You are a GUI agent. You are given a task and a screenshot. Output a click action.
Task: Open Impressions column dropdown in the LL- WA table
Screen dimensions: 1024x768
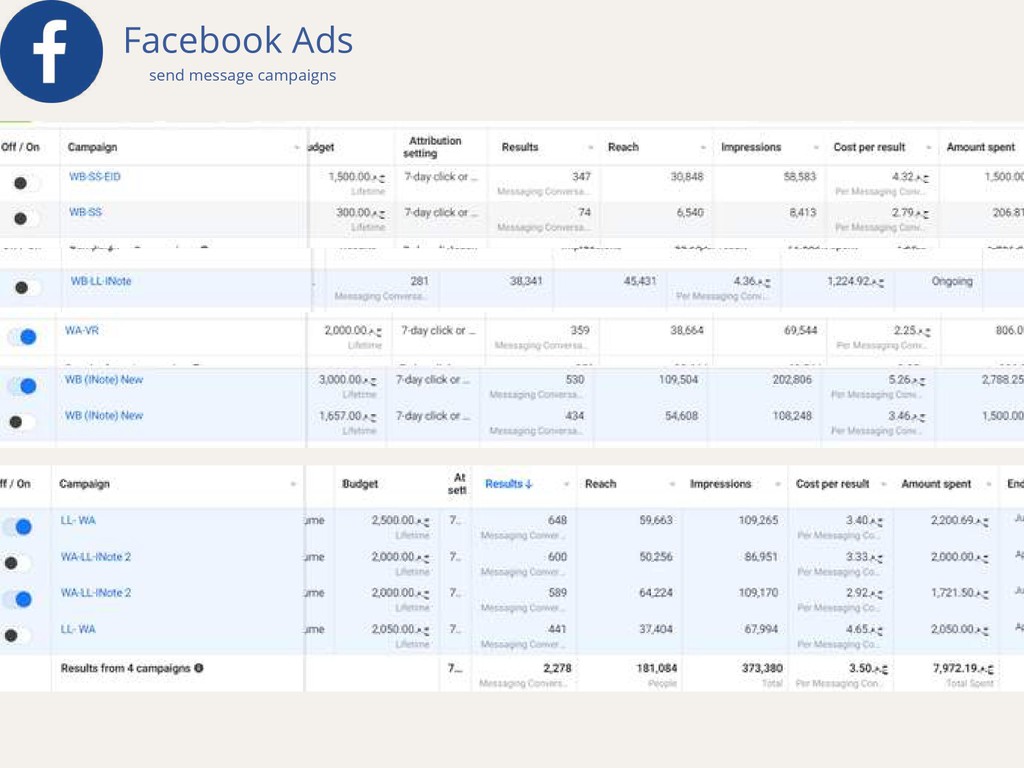pos(778,484)
